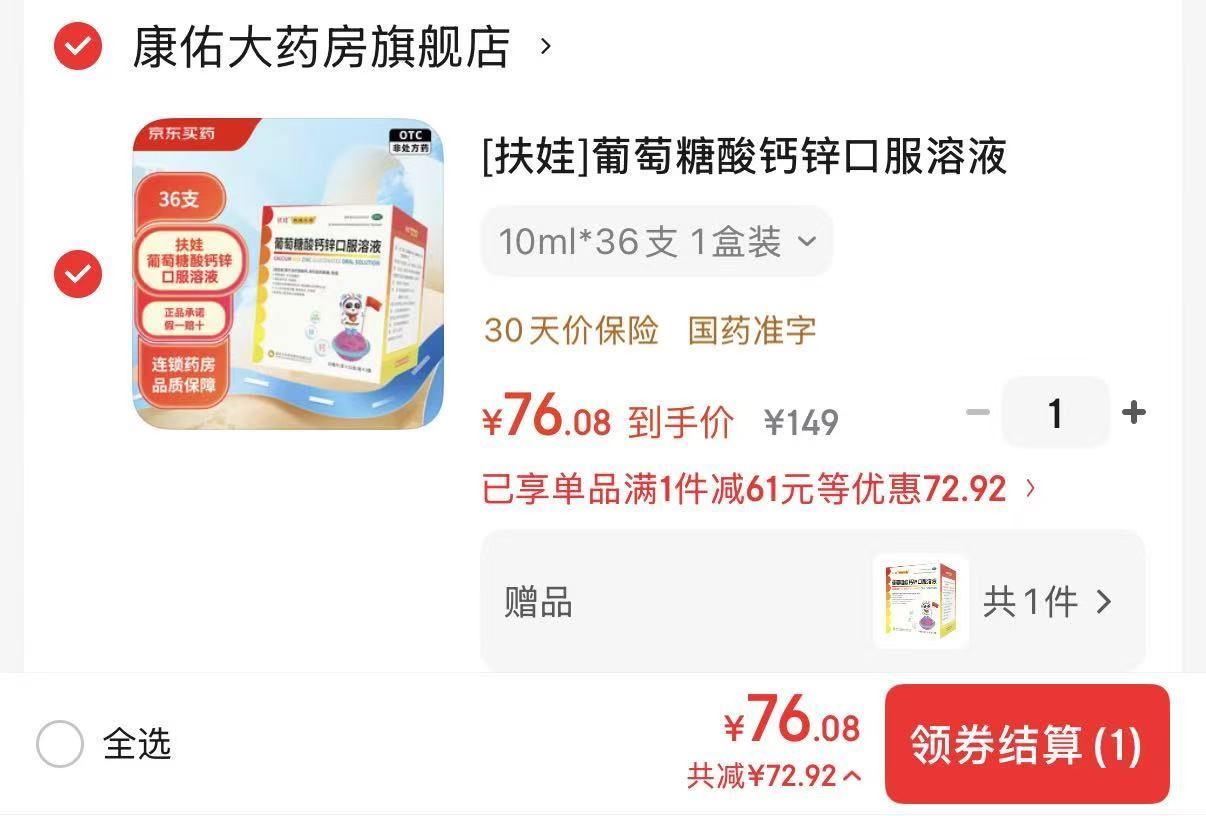Open the 10ml*36支 1盒装 specification dropdown
Screen dimensions: 1206x816
[657, 241]
